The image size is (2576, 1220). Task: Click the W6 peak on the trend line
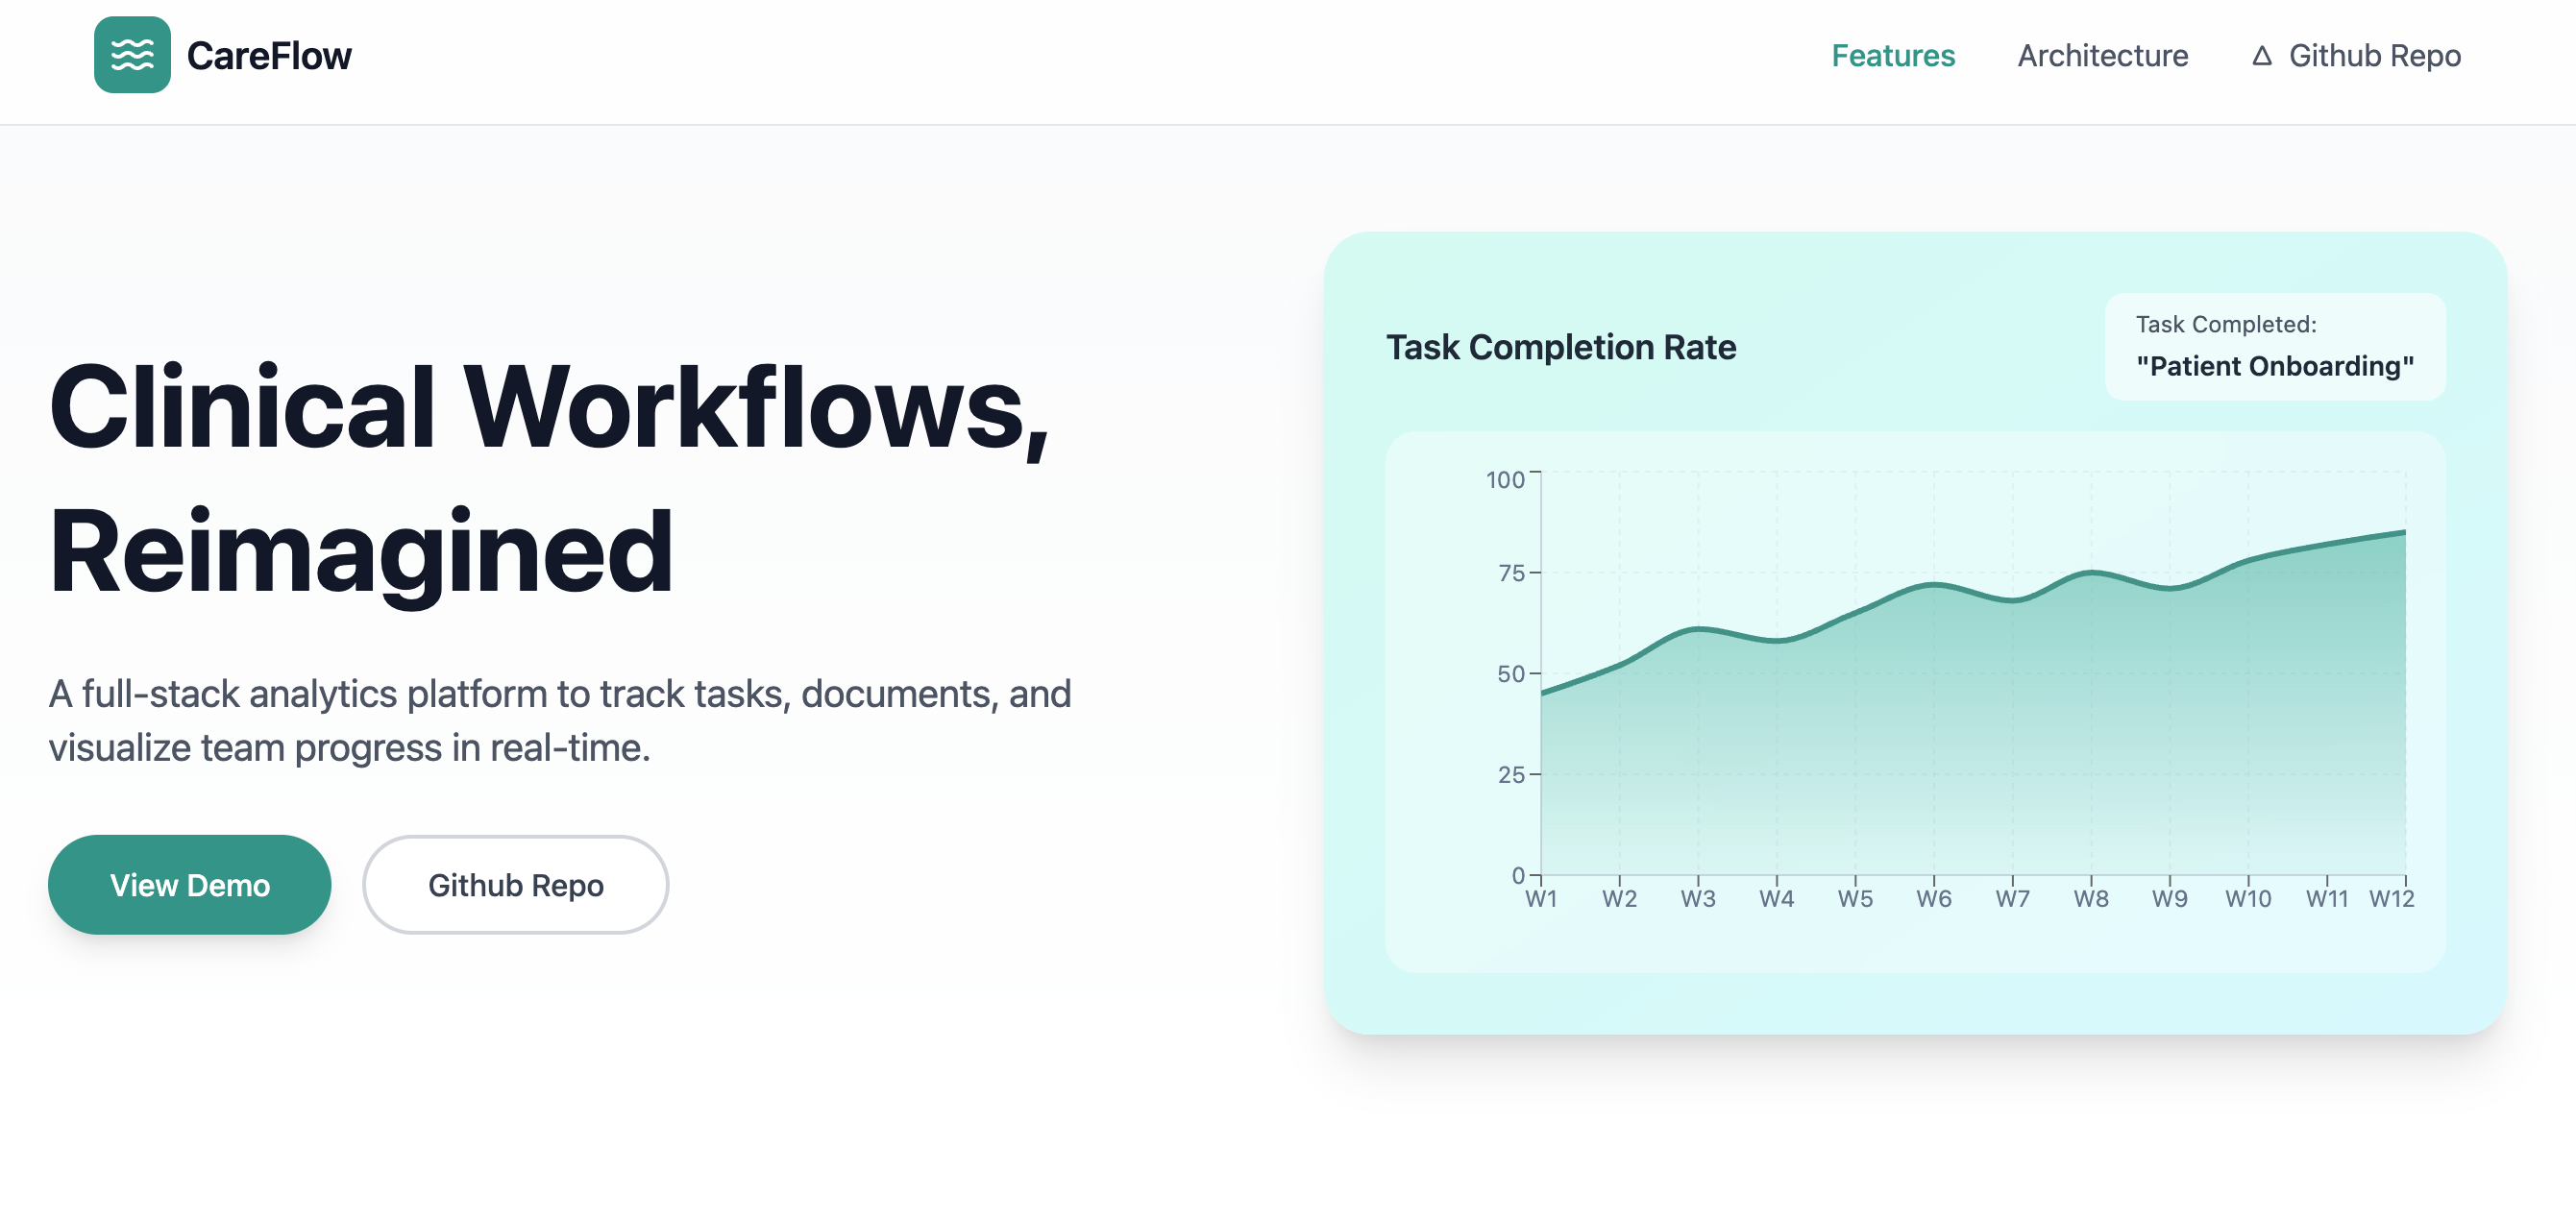(1933, 585)
